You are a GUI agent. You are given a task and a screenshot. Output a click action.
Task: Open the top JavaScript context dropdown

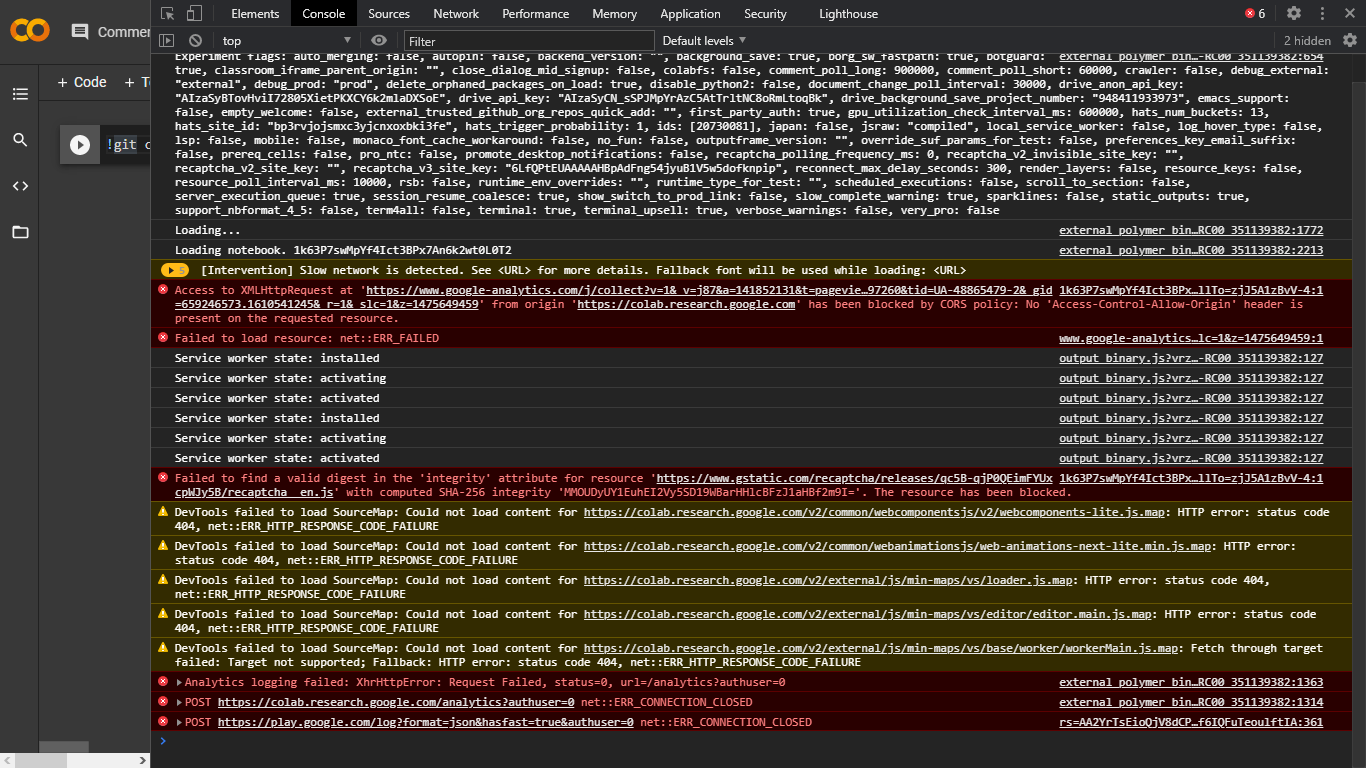(x=285, y=41)
